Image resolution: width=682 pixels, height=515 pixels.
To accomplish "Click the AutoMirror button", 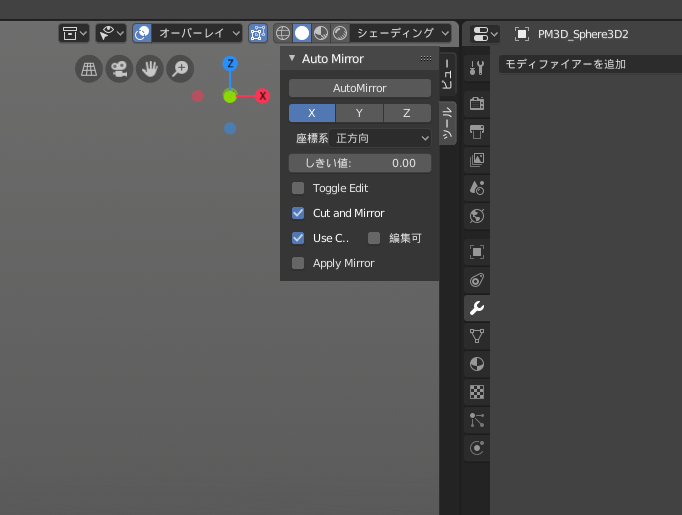I will click(360, 88).
